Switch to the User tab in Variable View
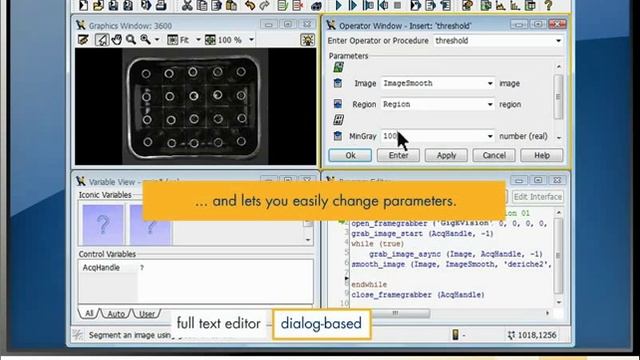Viewport: 640px width, 360px height. [147, 314]
